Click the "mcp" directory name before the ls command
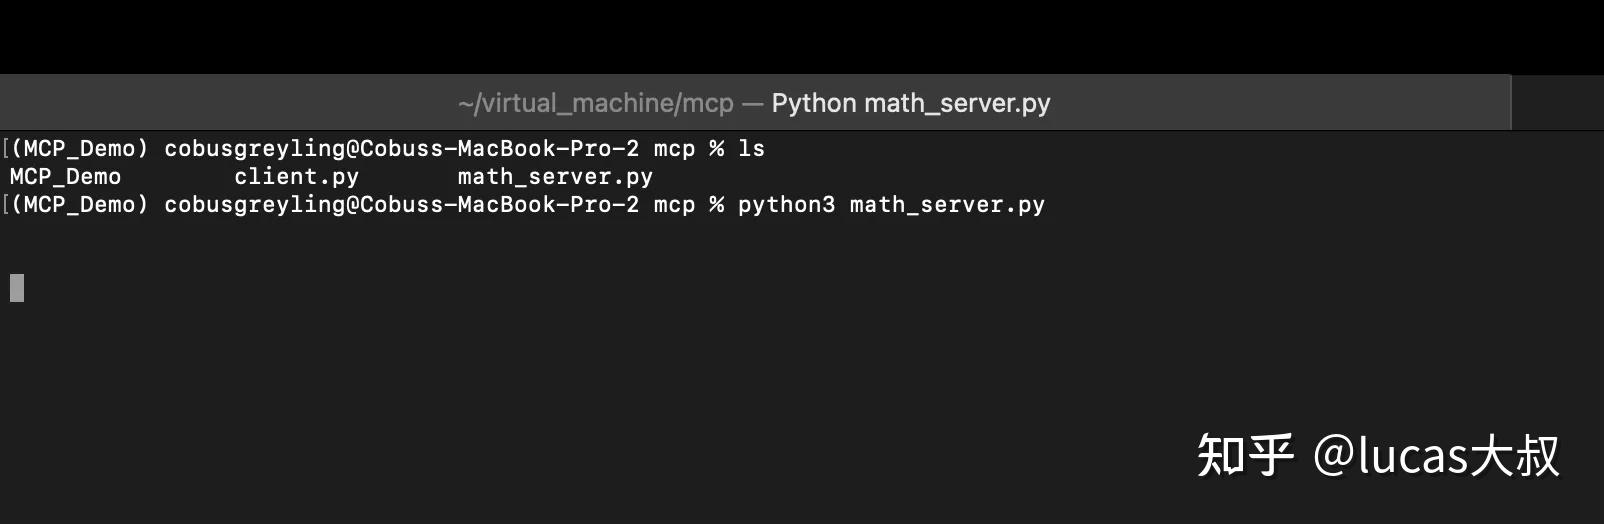The width and height of the screenshot is (1604, 524). 674,149
